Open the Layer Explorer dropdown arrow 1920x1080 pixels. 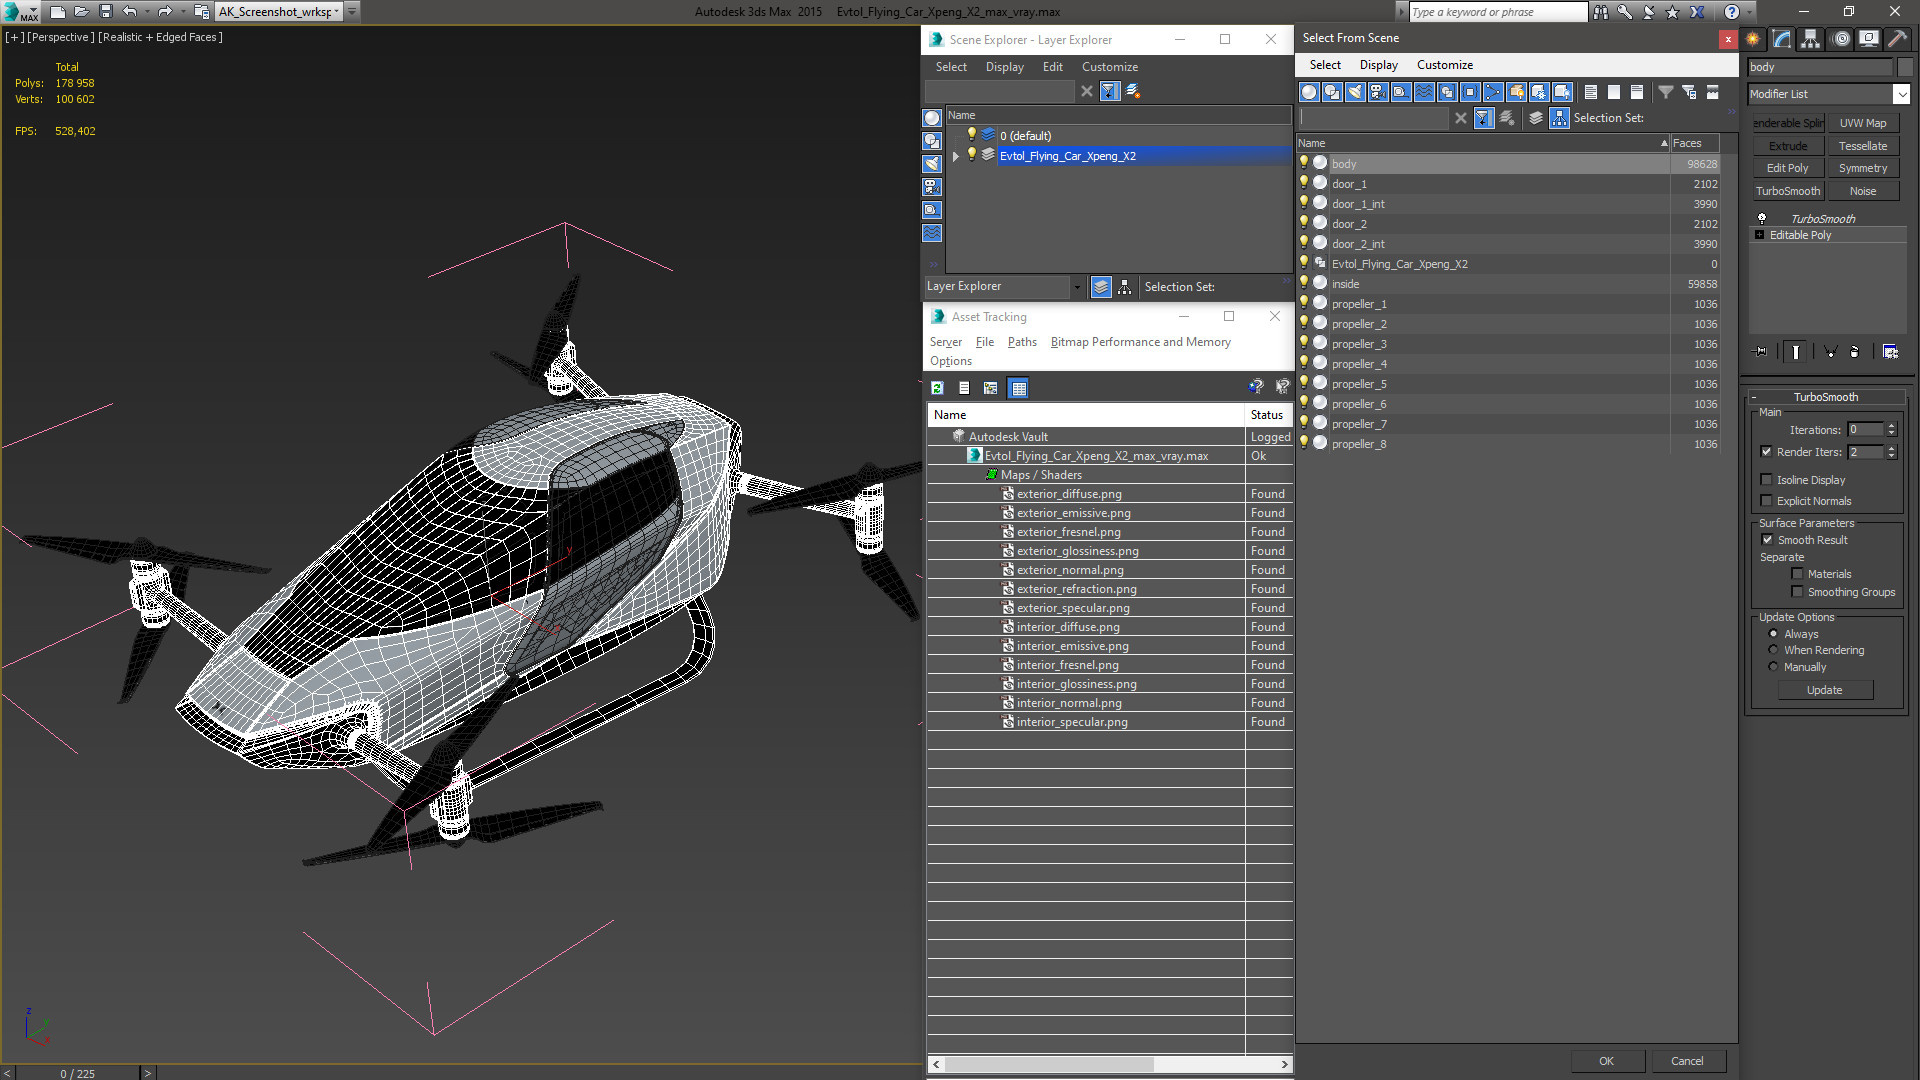(x=1077, y=287)
